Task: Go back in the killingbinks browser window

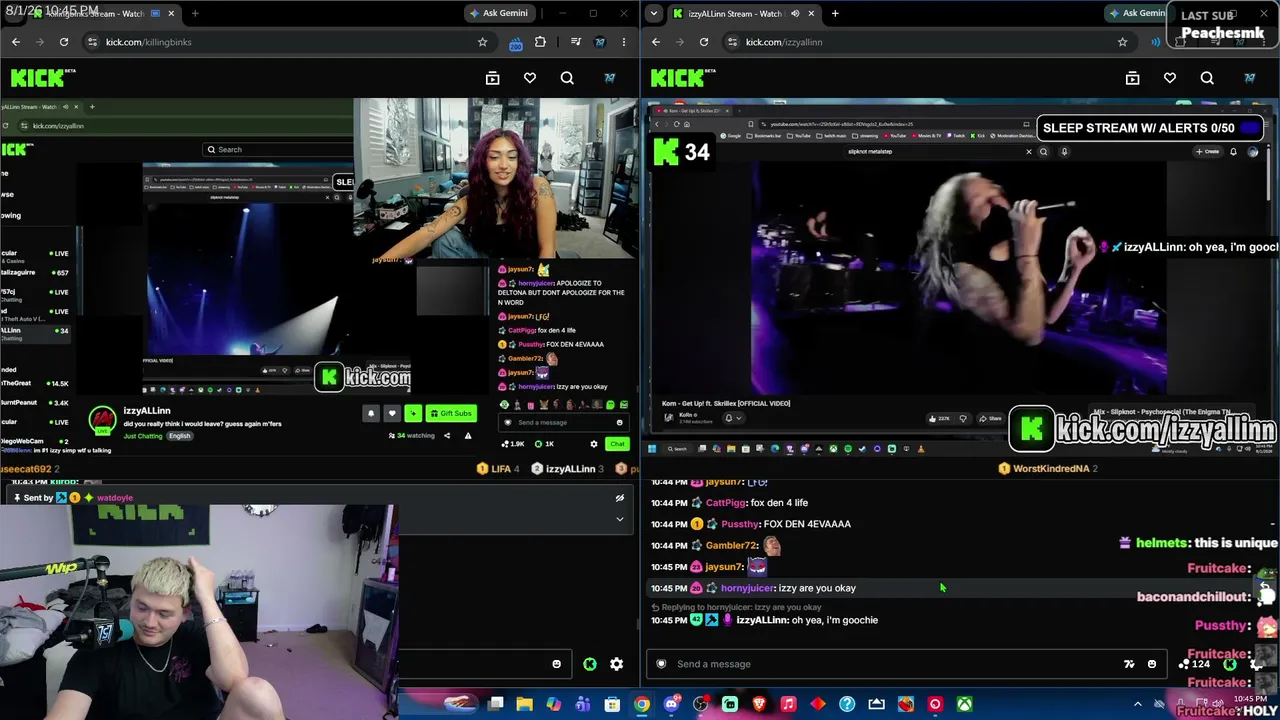Action: [x=16, y=42]
